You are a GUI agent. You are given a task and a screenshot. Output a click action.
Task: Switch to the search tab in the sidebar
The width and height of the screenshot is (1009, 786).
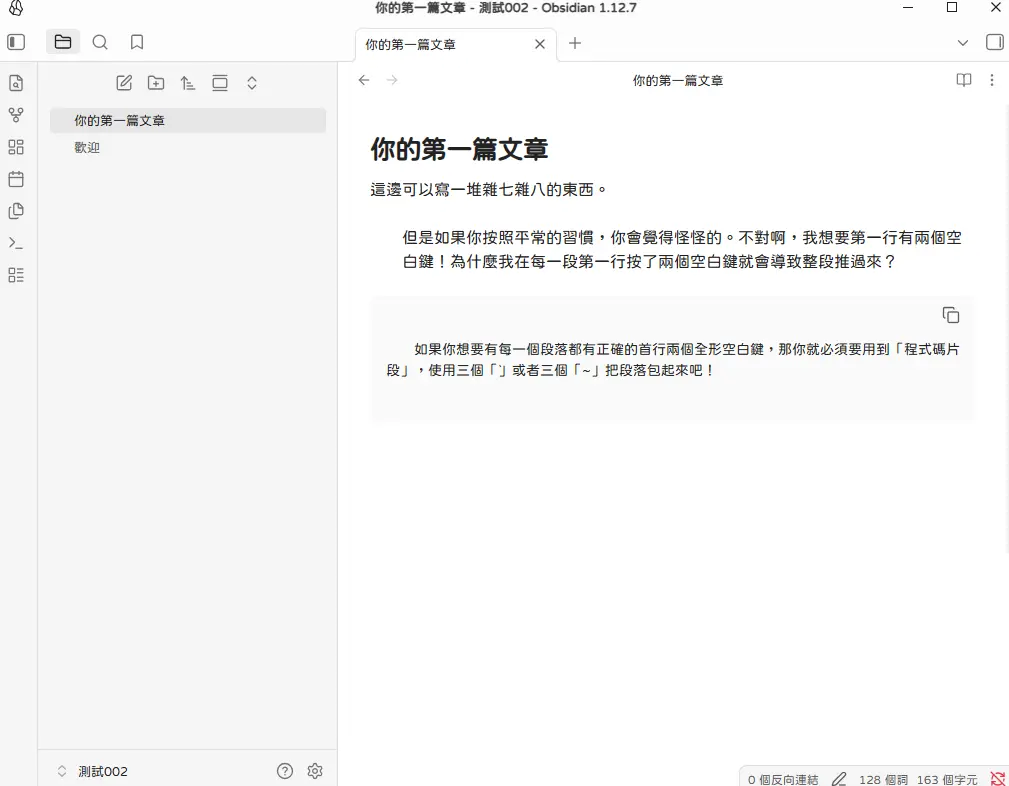click(x=100, y=42)
